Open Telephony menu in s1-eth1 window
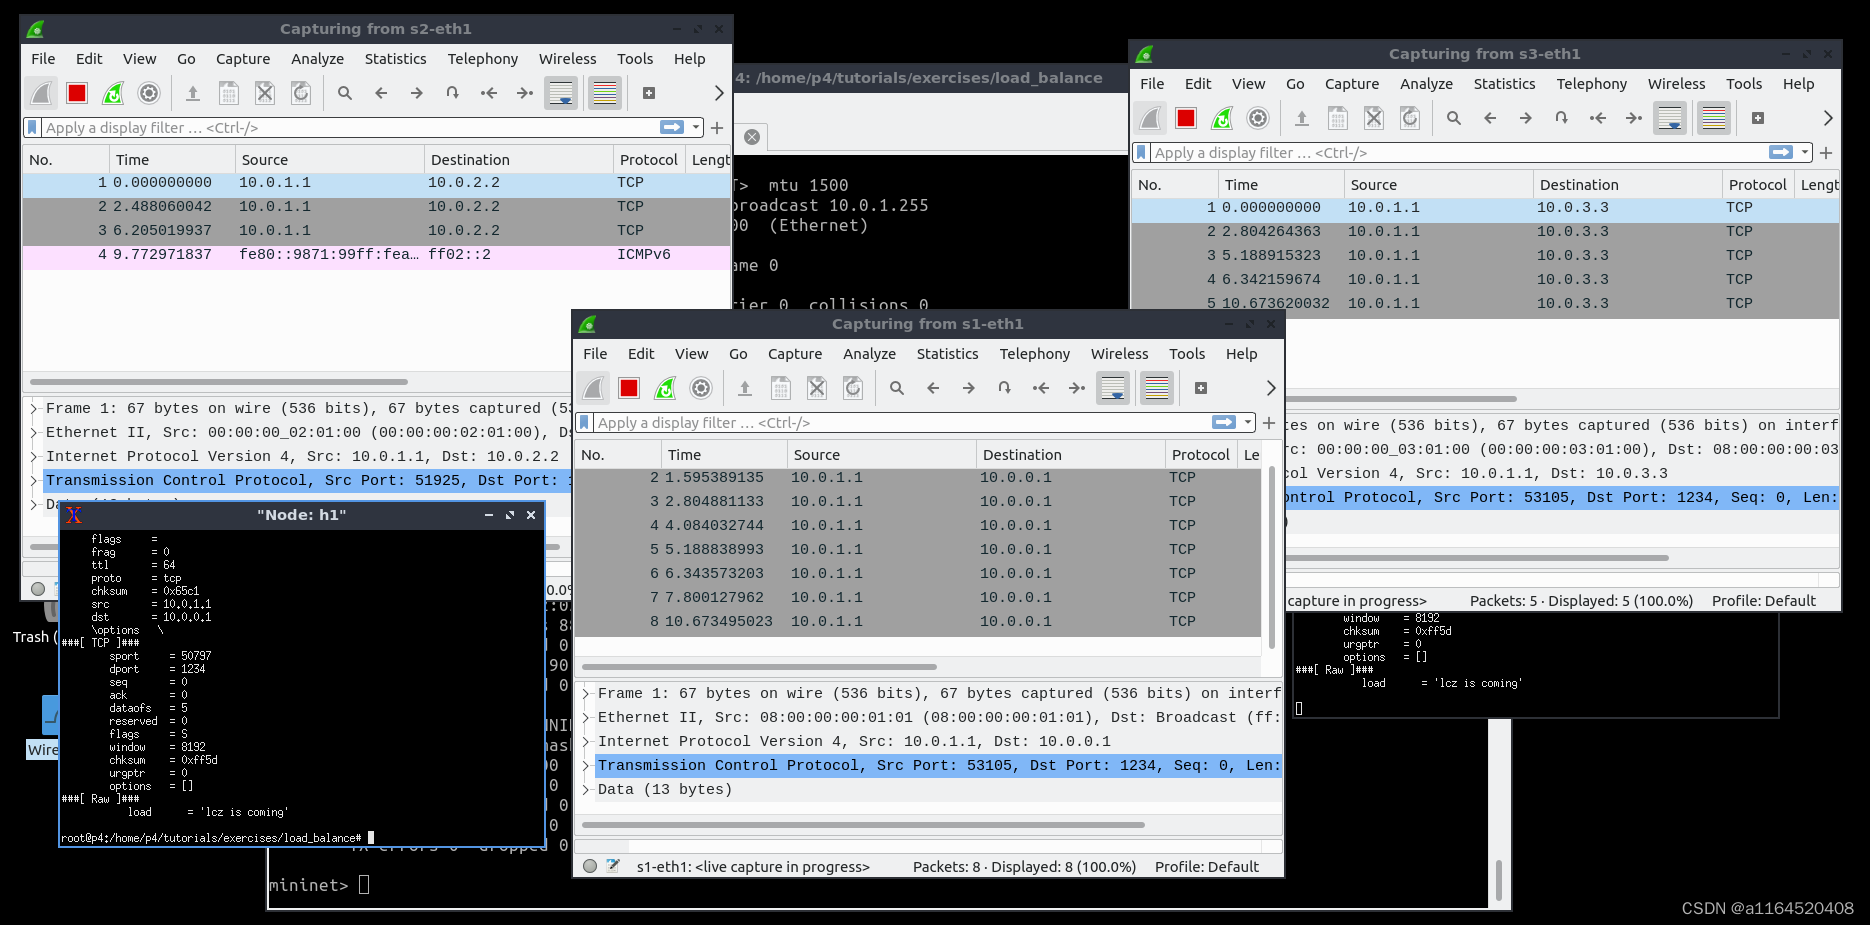1870x925 pixels. pos(1034,354)
